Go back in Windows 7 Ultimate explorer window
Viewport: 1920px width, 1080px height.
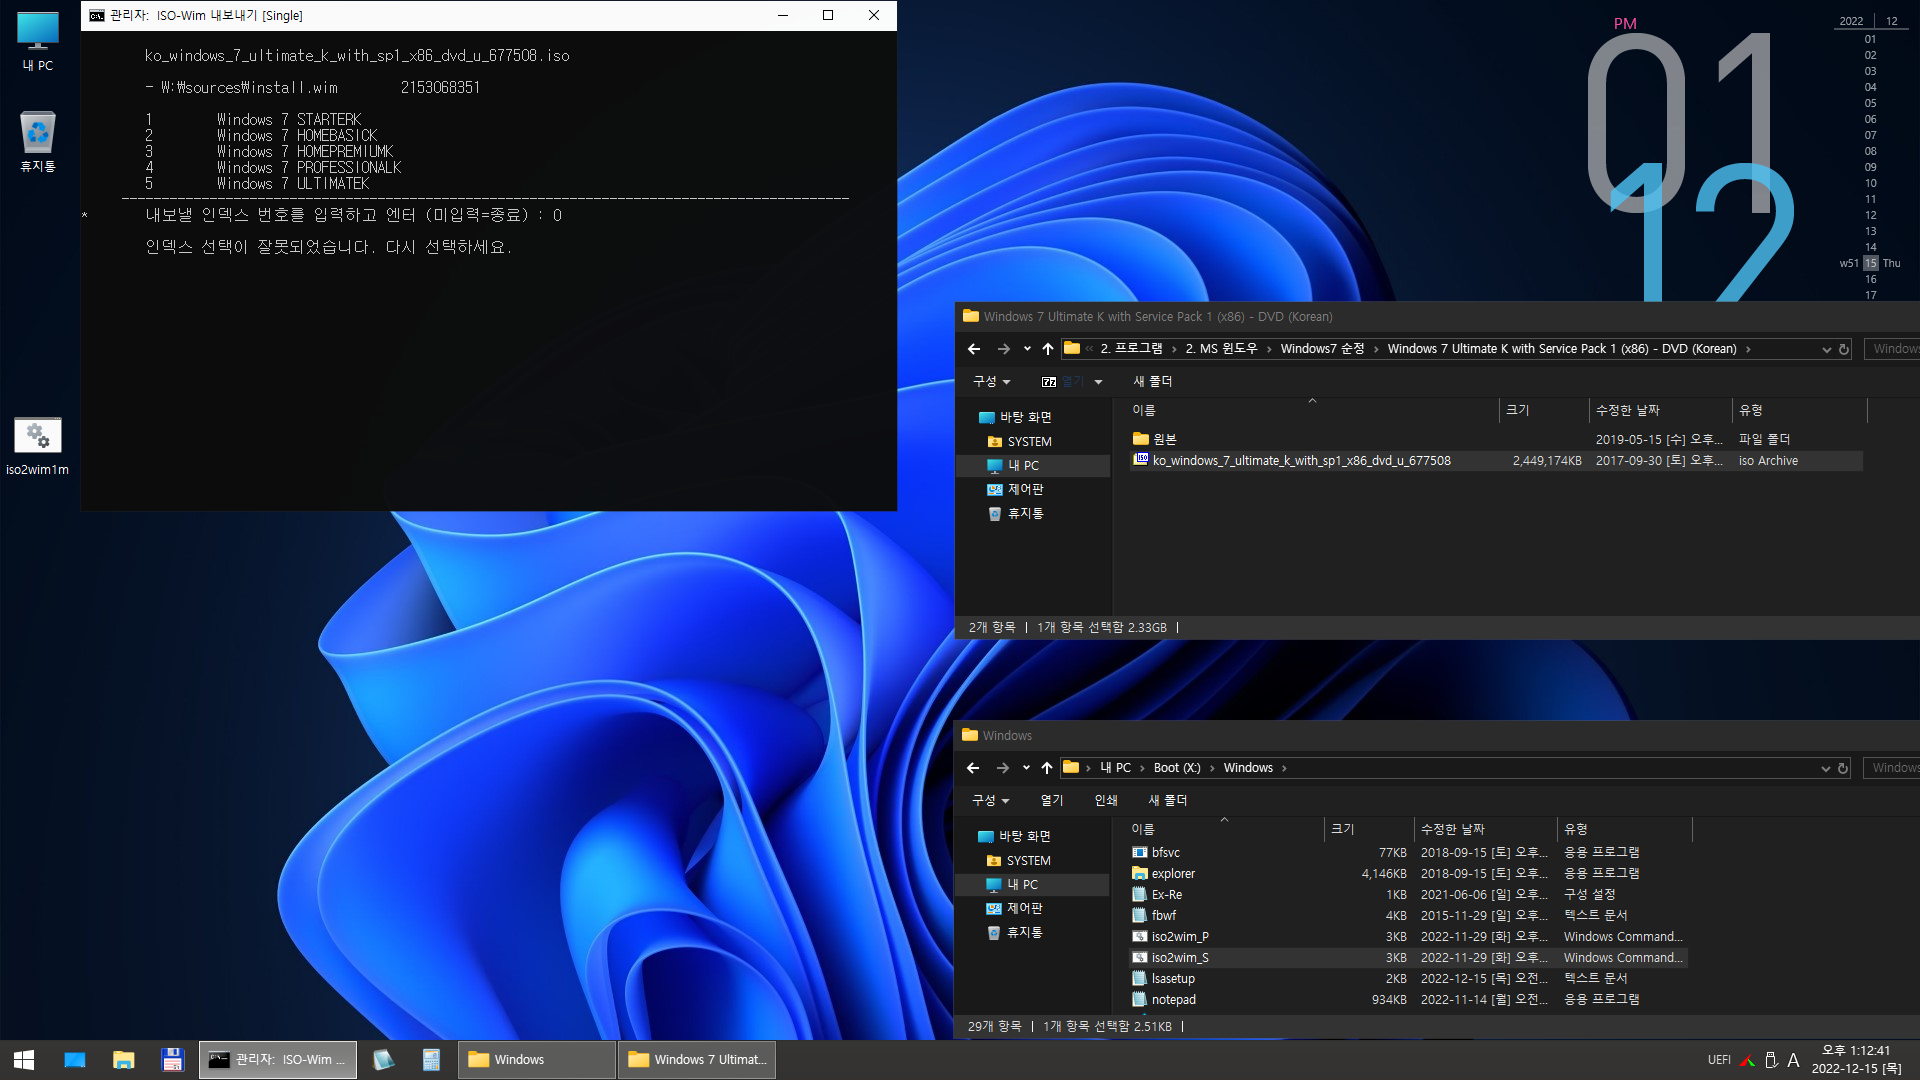[x=974, y=349]
